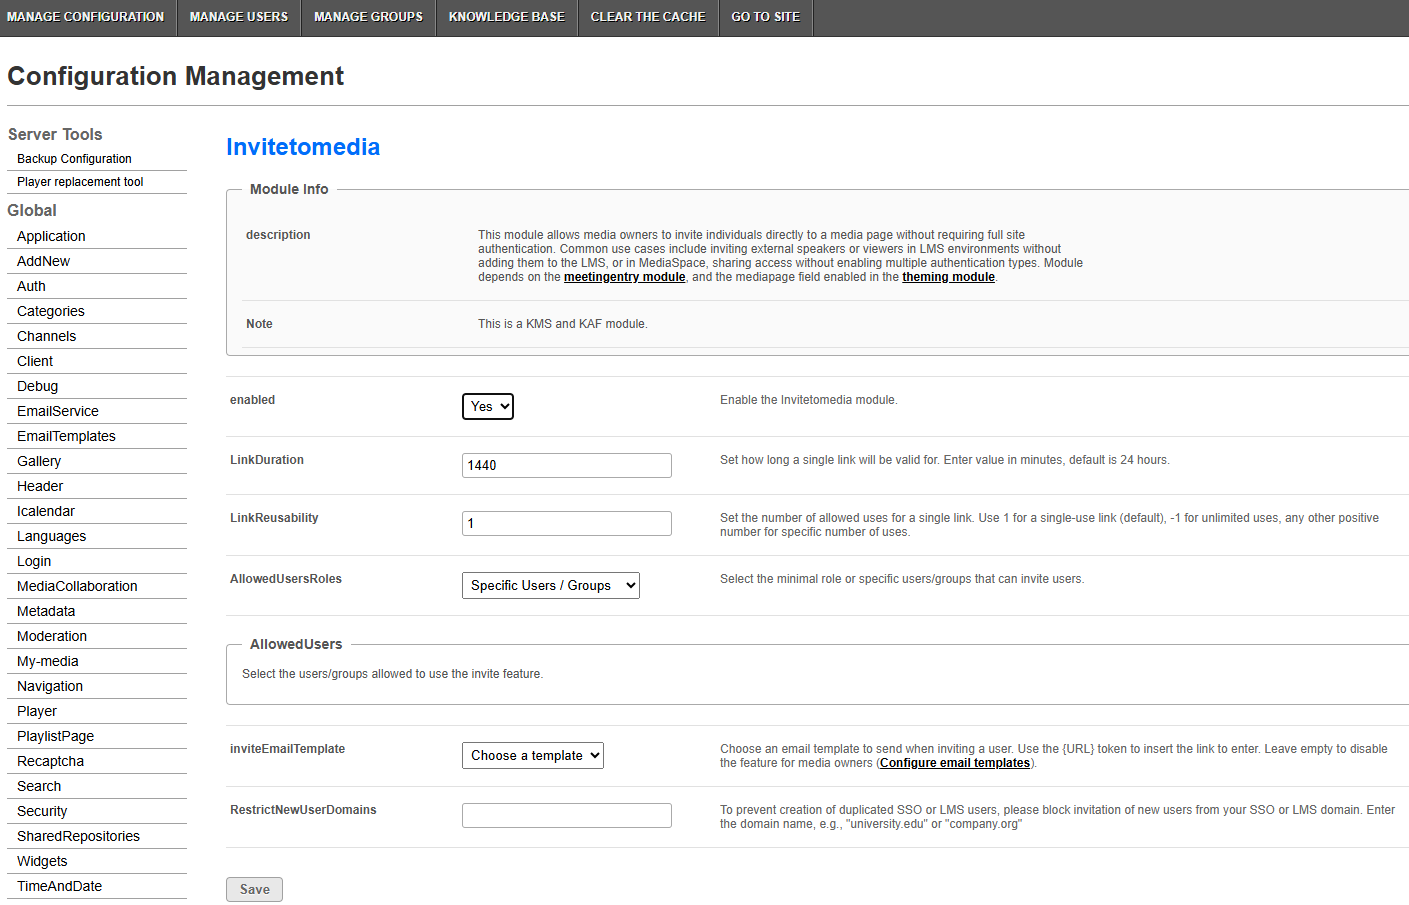The image size is (1409, 905).
Task: Focus the LinkReusability input field
Action: pos(567,523)
